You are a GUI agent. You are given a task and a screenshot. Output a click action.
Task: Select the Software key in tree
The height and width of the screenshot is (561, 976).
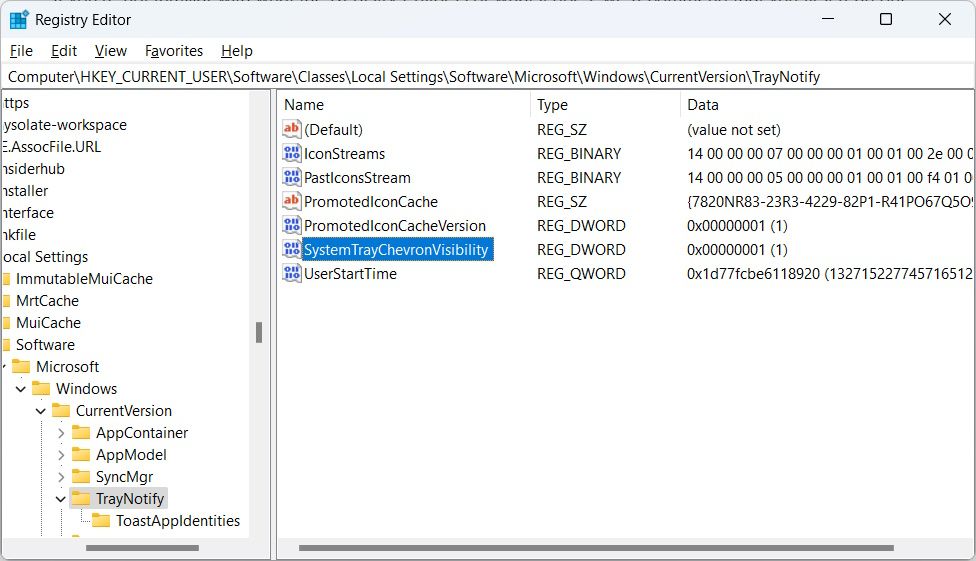point(45,344)
